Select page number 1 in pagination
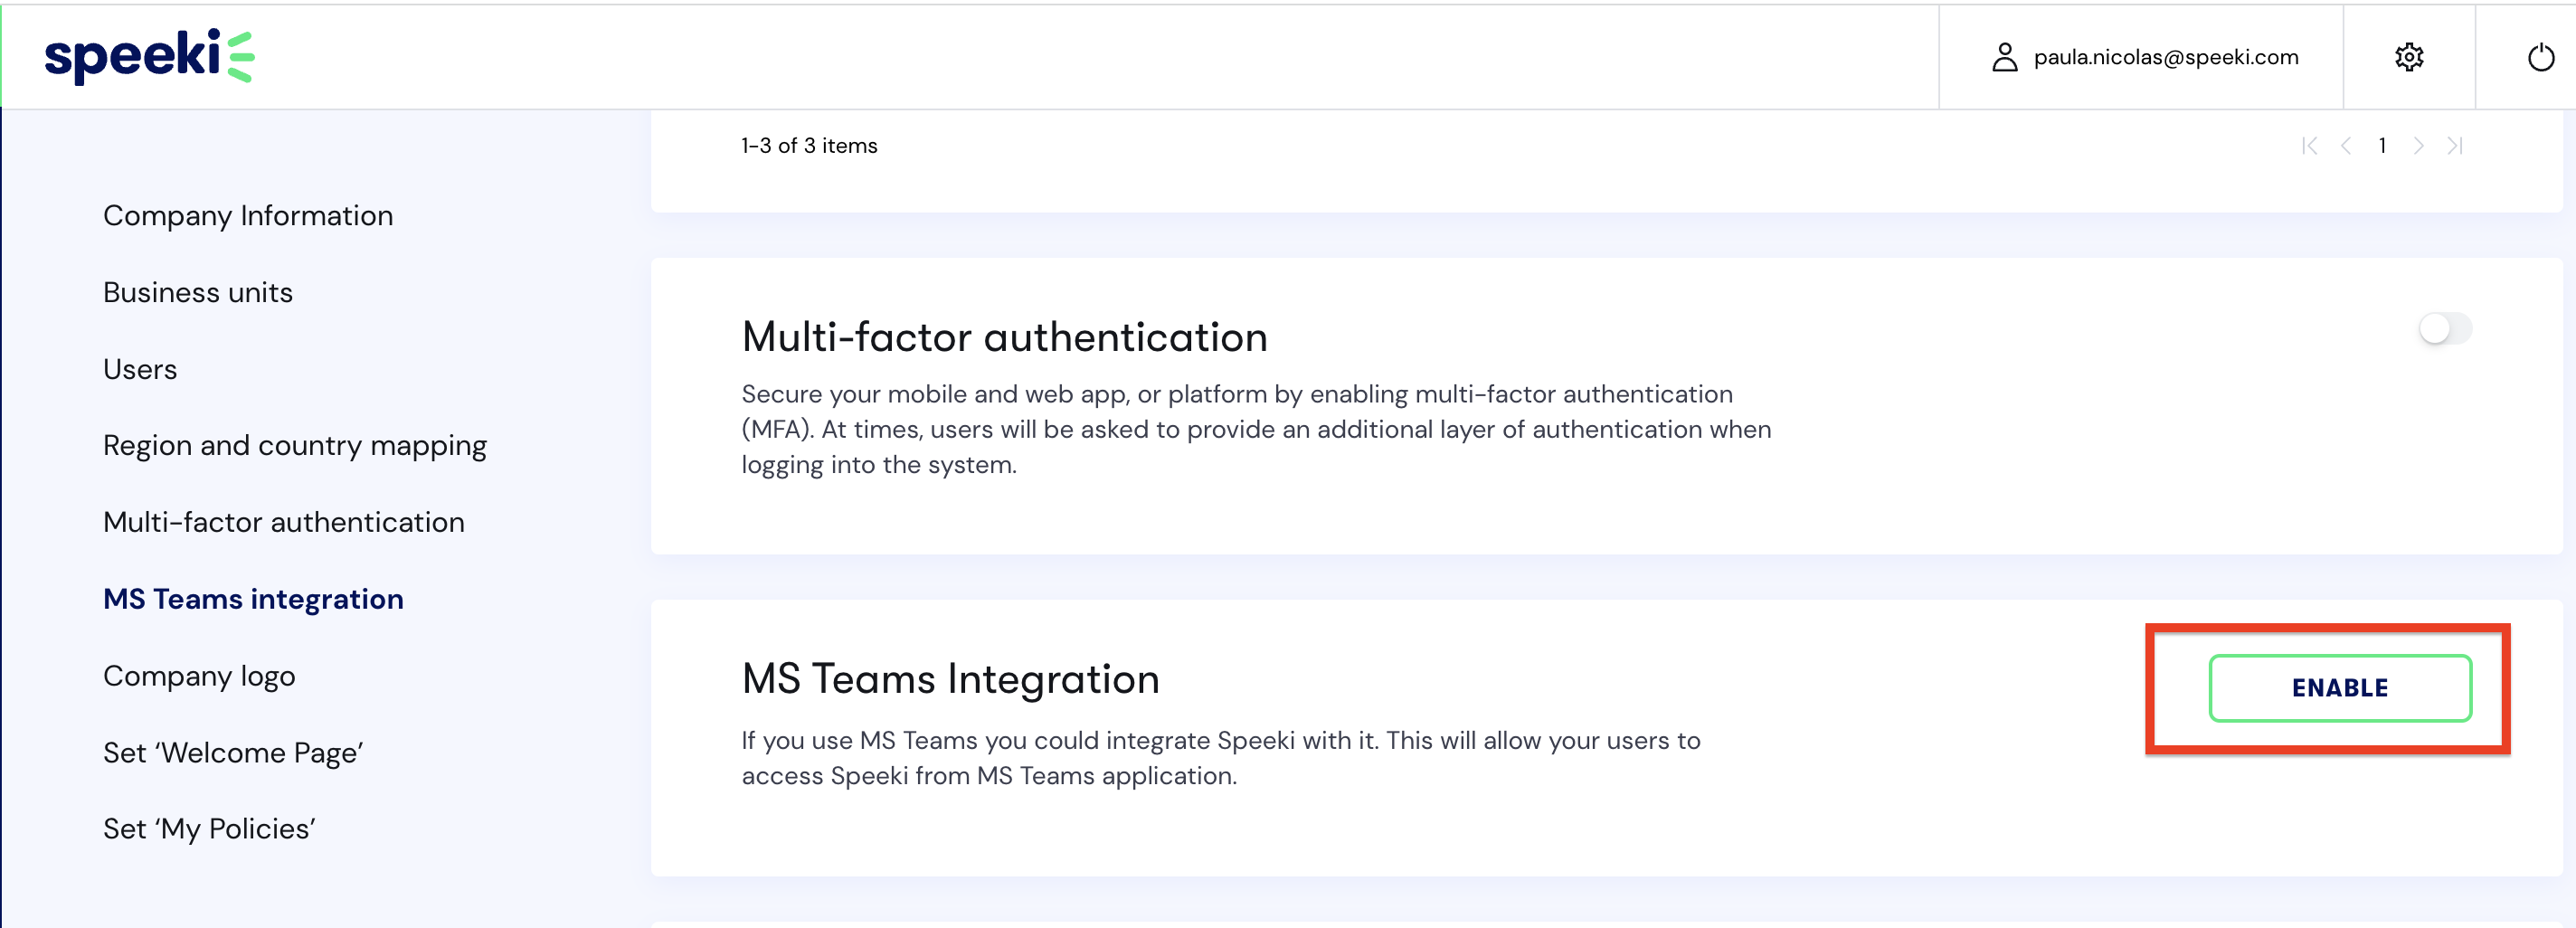This screenshot has height=928, width=2576. (x=2382, y=146)
